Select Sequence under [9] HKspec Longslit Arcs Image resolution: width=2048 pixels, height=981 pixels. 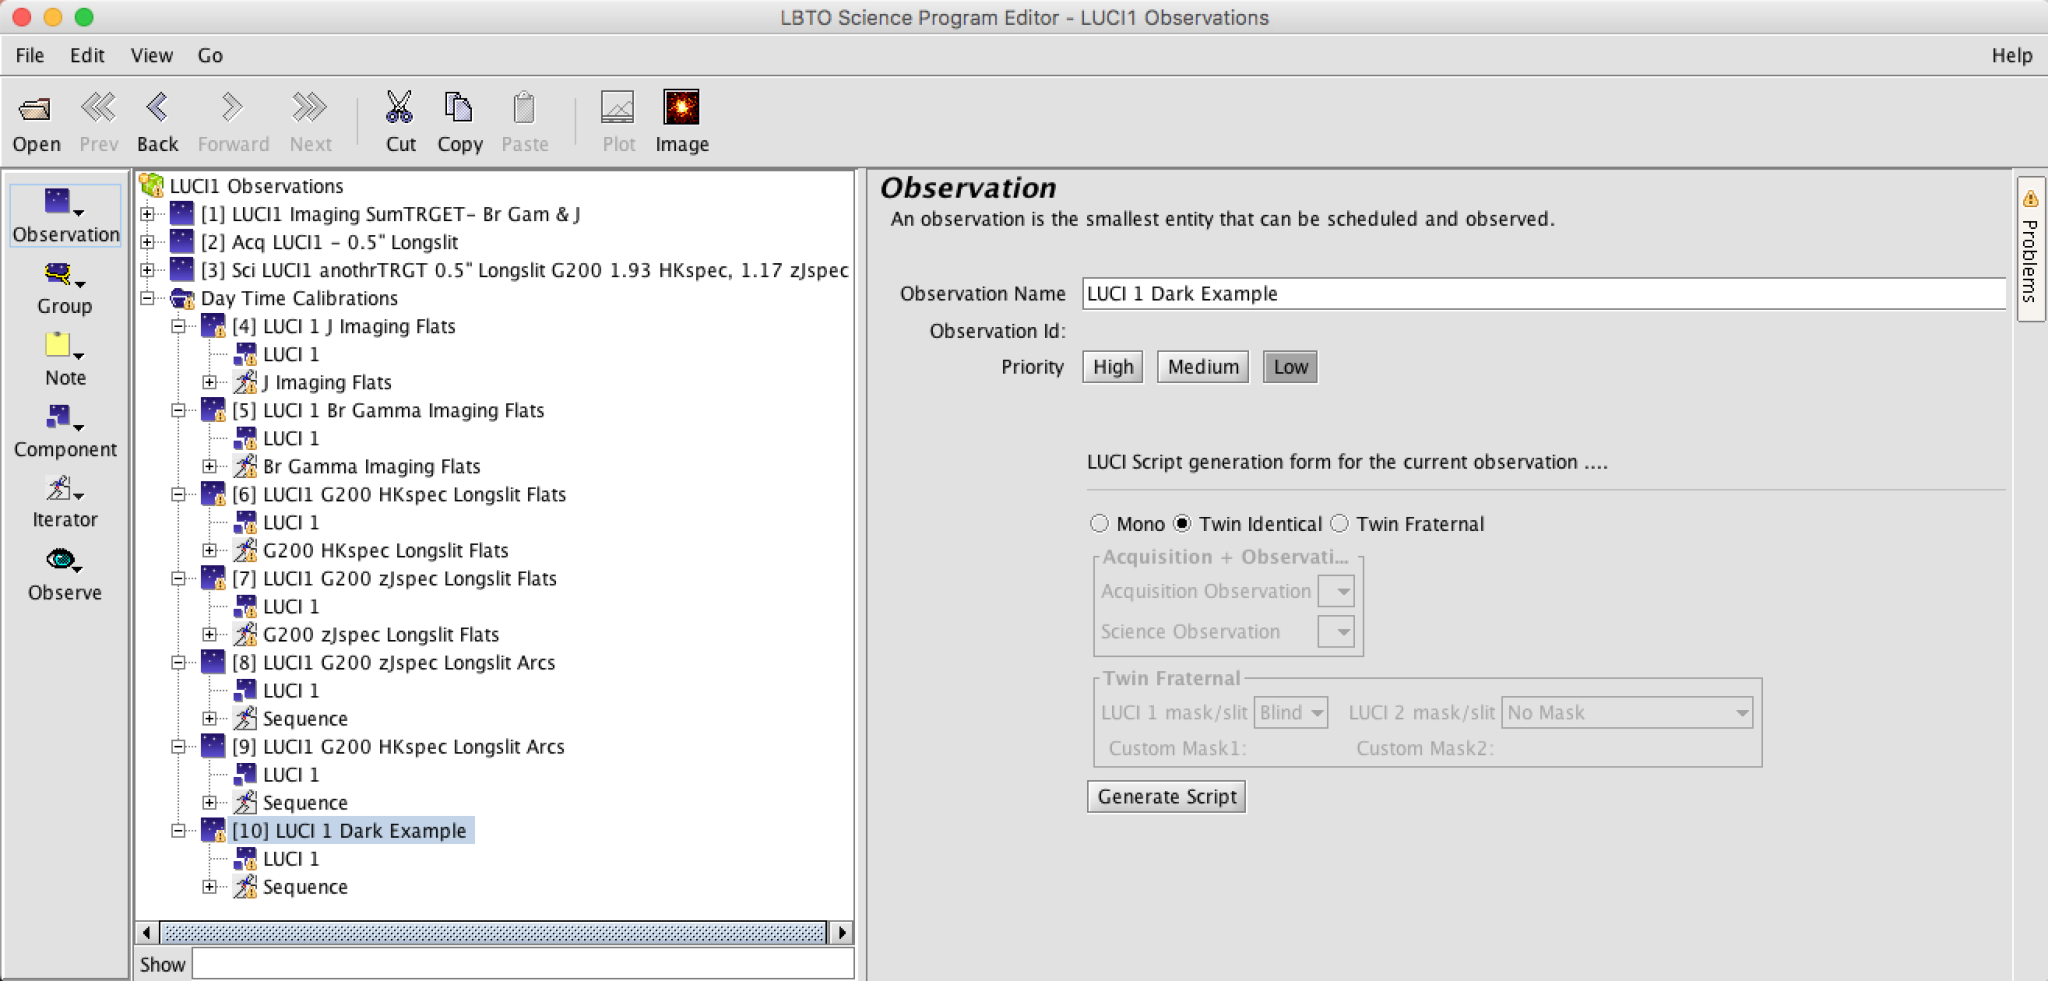pyautogui.click(x=305, y=803)
